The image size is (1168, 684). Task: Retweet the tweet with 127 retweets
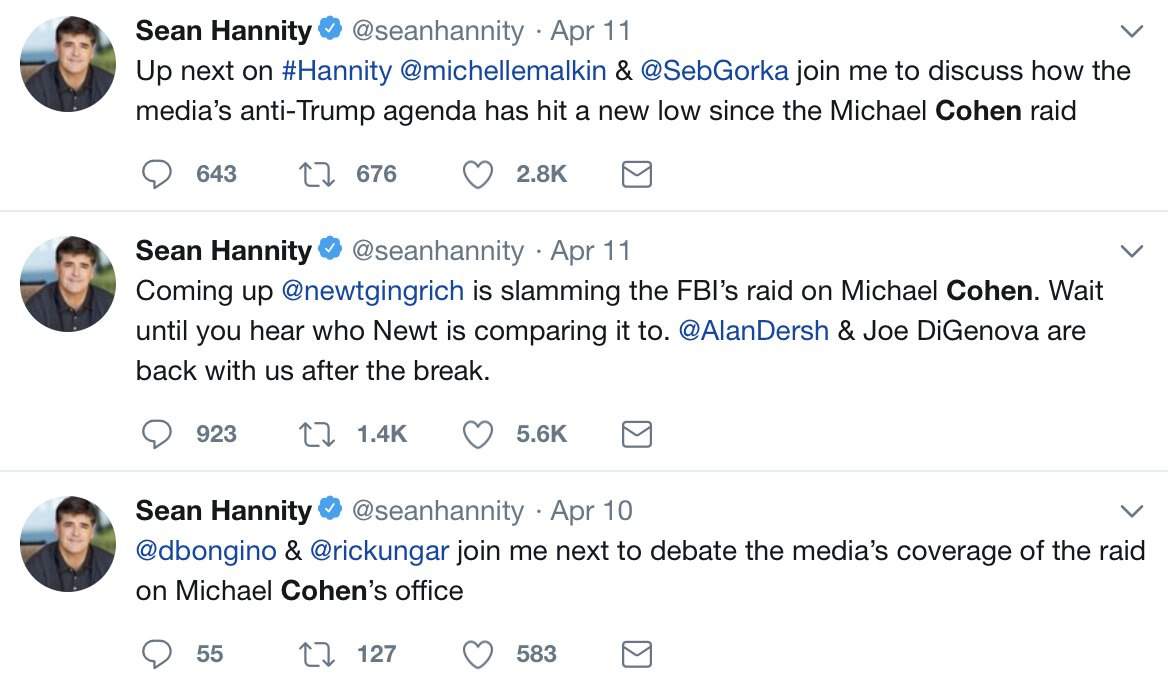click(318, 654)
